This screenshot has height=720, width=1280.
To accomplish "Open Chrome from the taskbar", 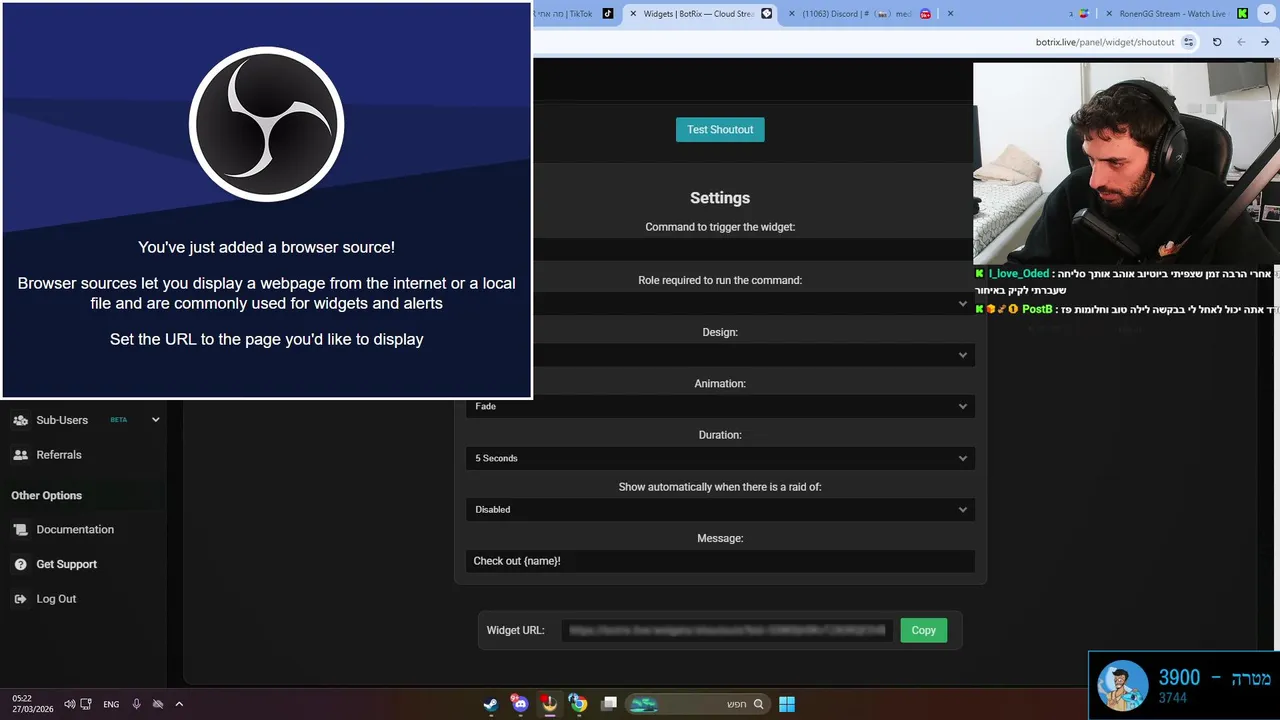I will click(578, 704).
